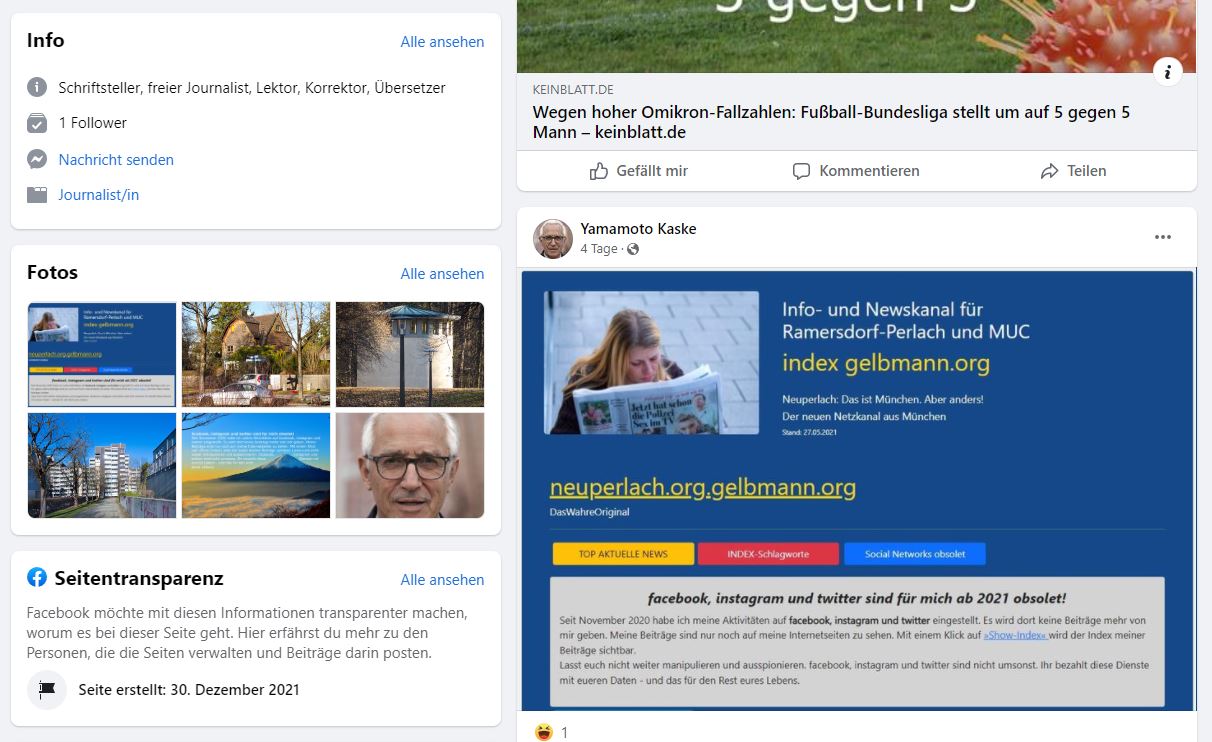Click the Nachricht senden link
Viewport: 1212px width, 742px height.
[x=116, y=160]
